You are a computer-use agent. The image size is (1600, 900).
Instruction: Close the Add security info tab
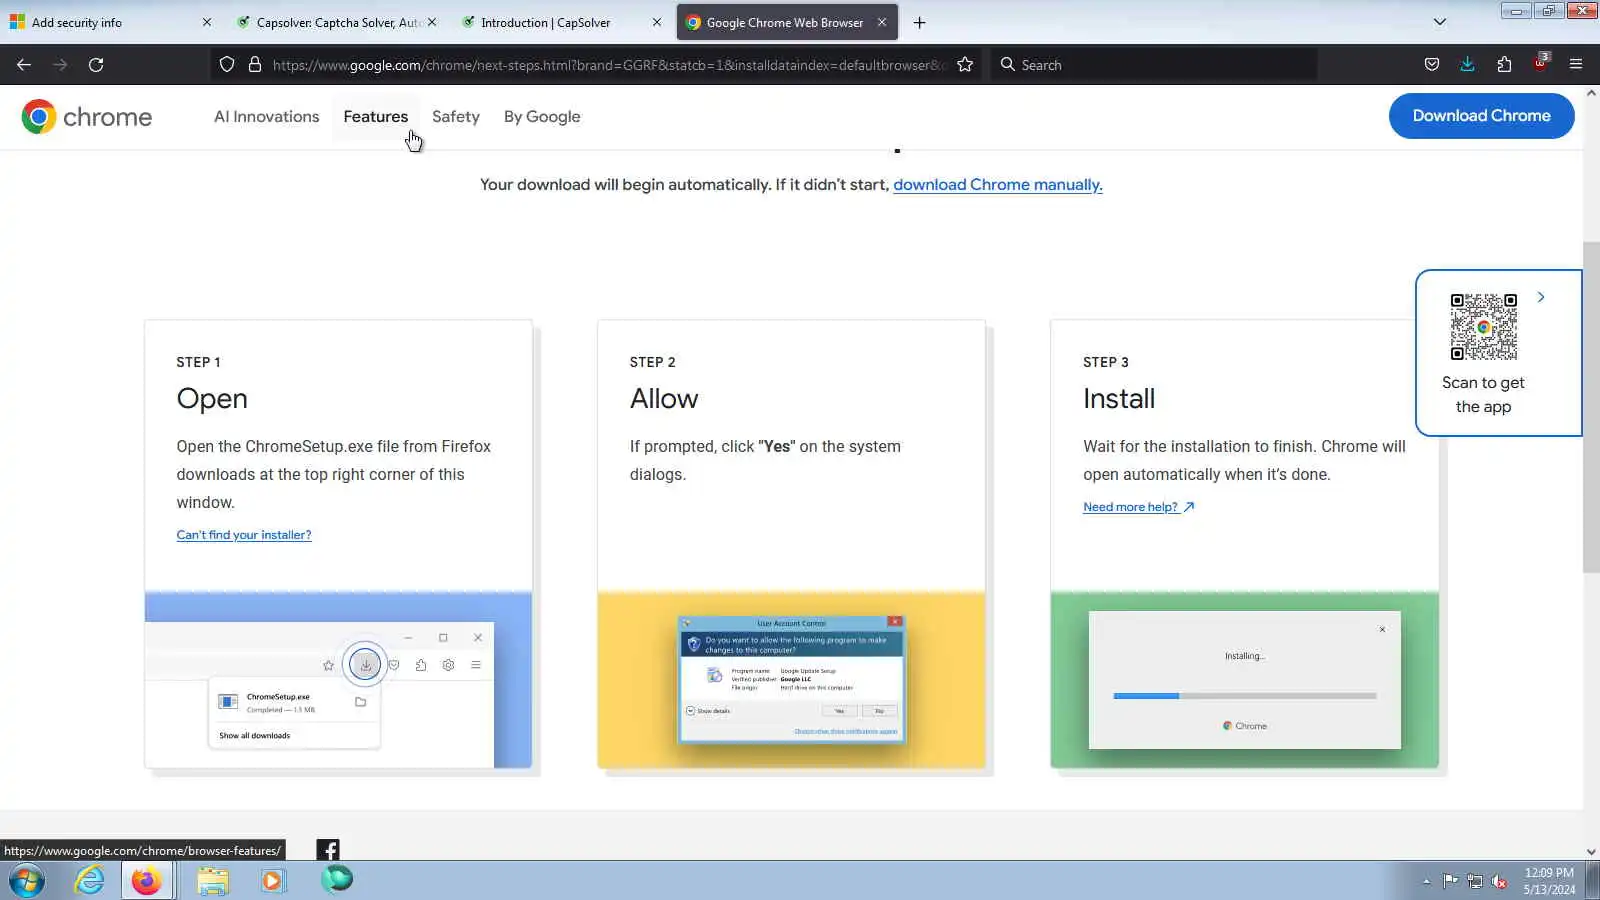point(207,22)
